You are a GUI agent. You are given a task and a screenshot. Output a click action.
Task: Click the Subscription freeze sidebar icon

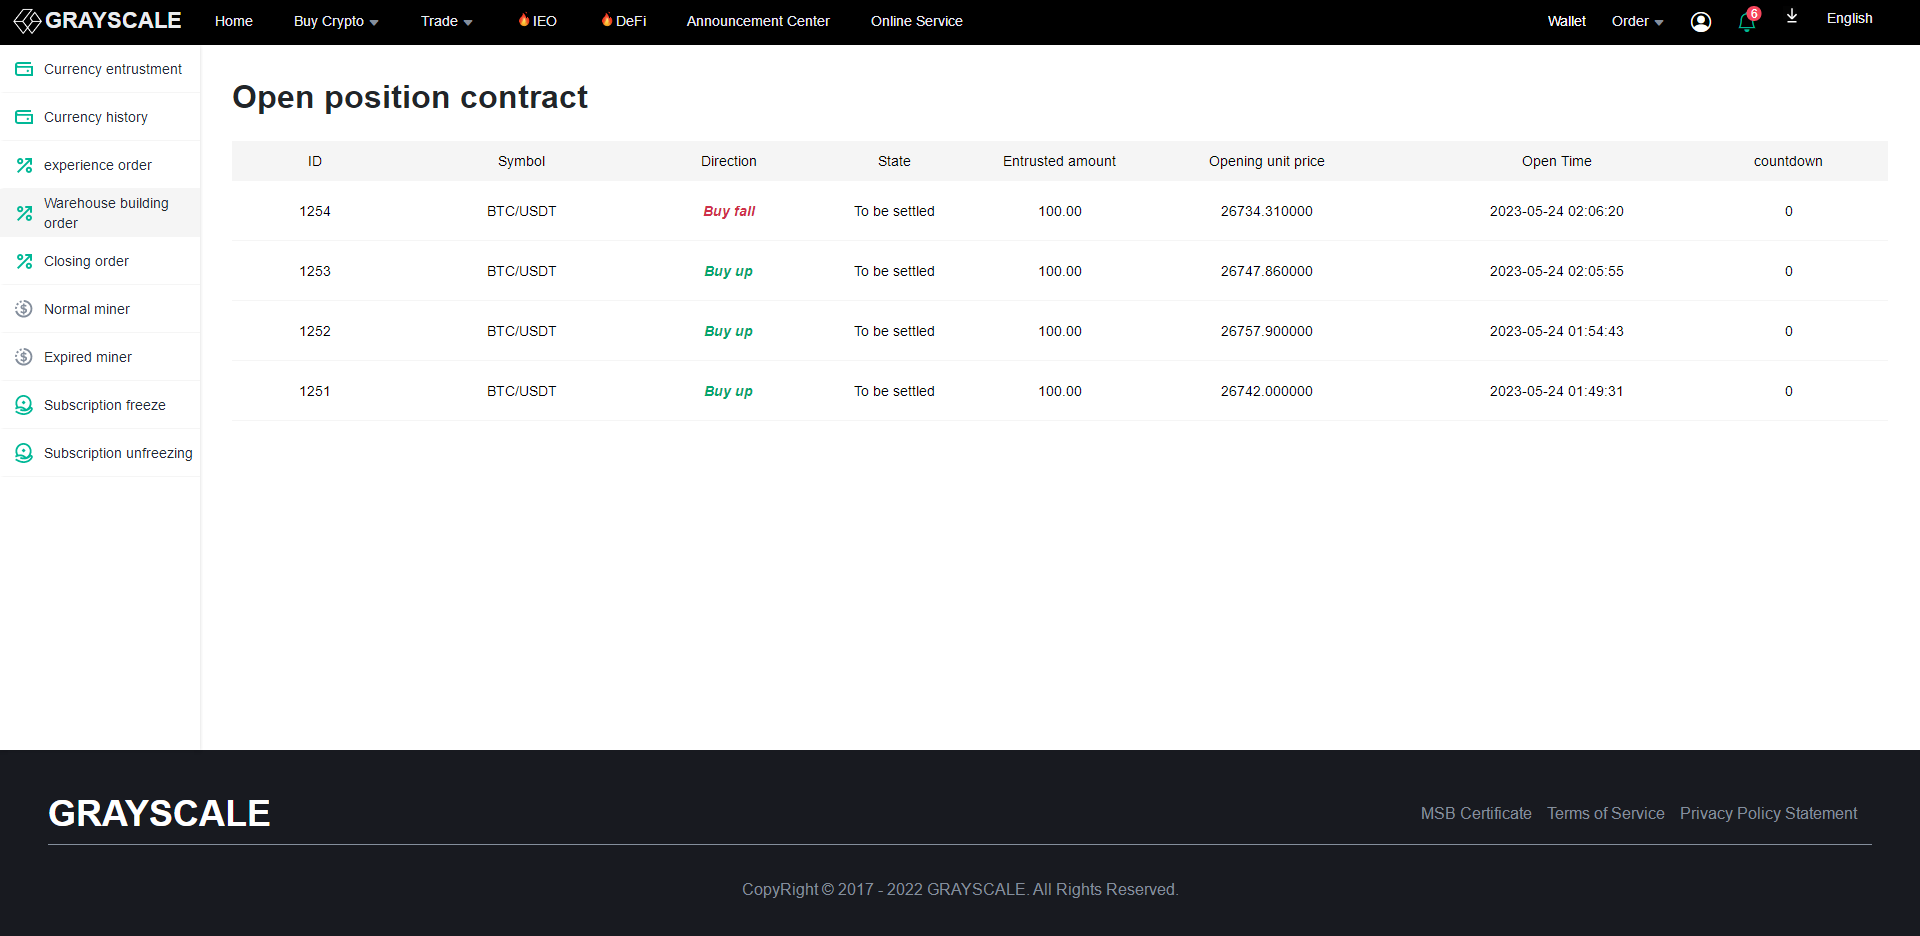click(x=24, y=405)
